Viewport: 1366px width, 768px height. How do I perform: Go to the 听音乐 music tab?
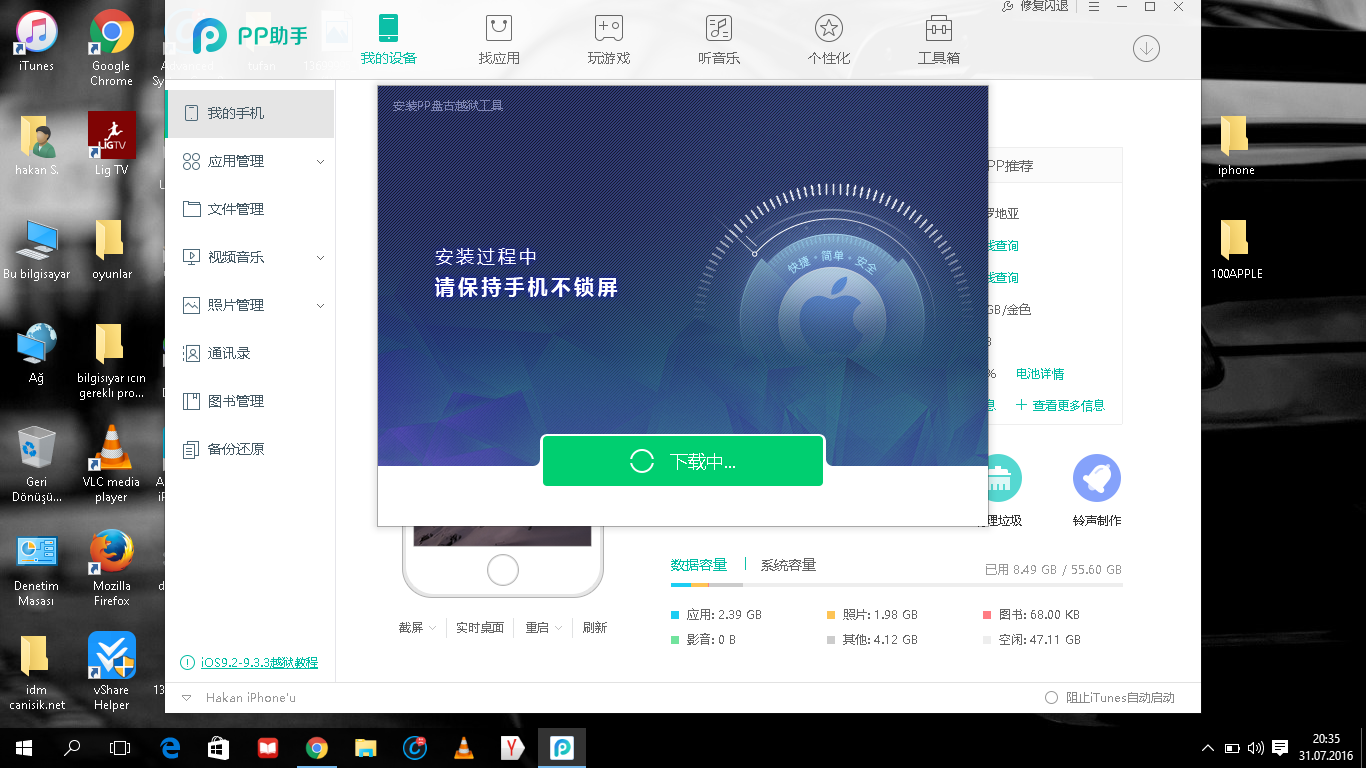pyautogui.click(x=718, y=40)
